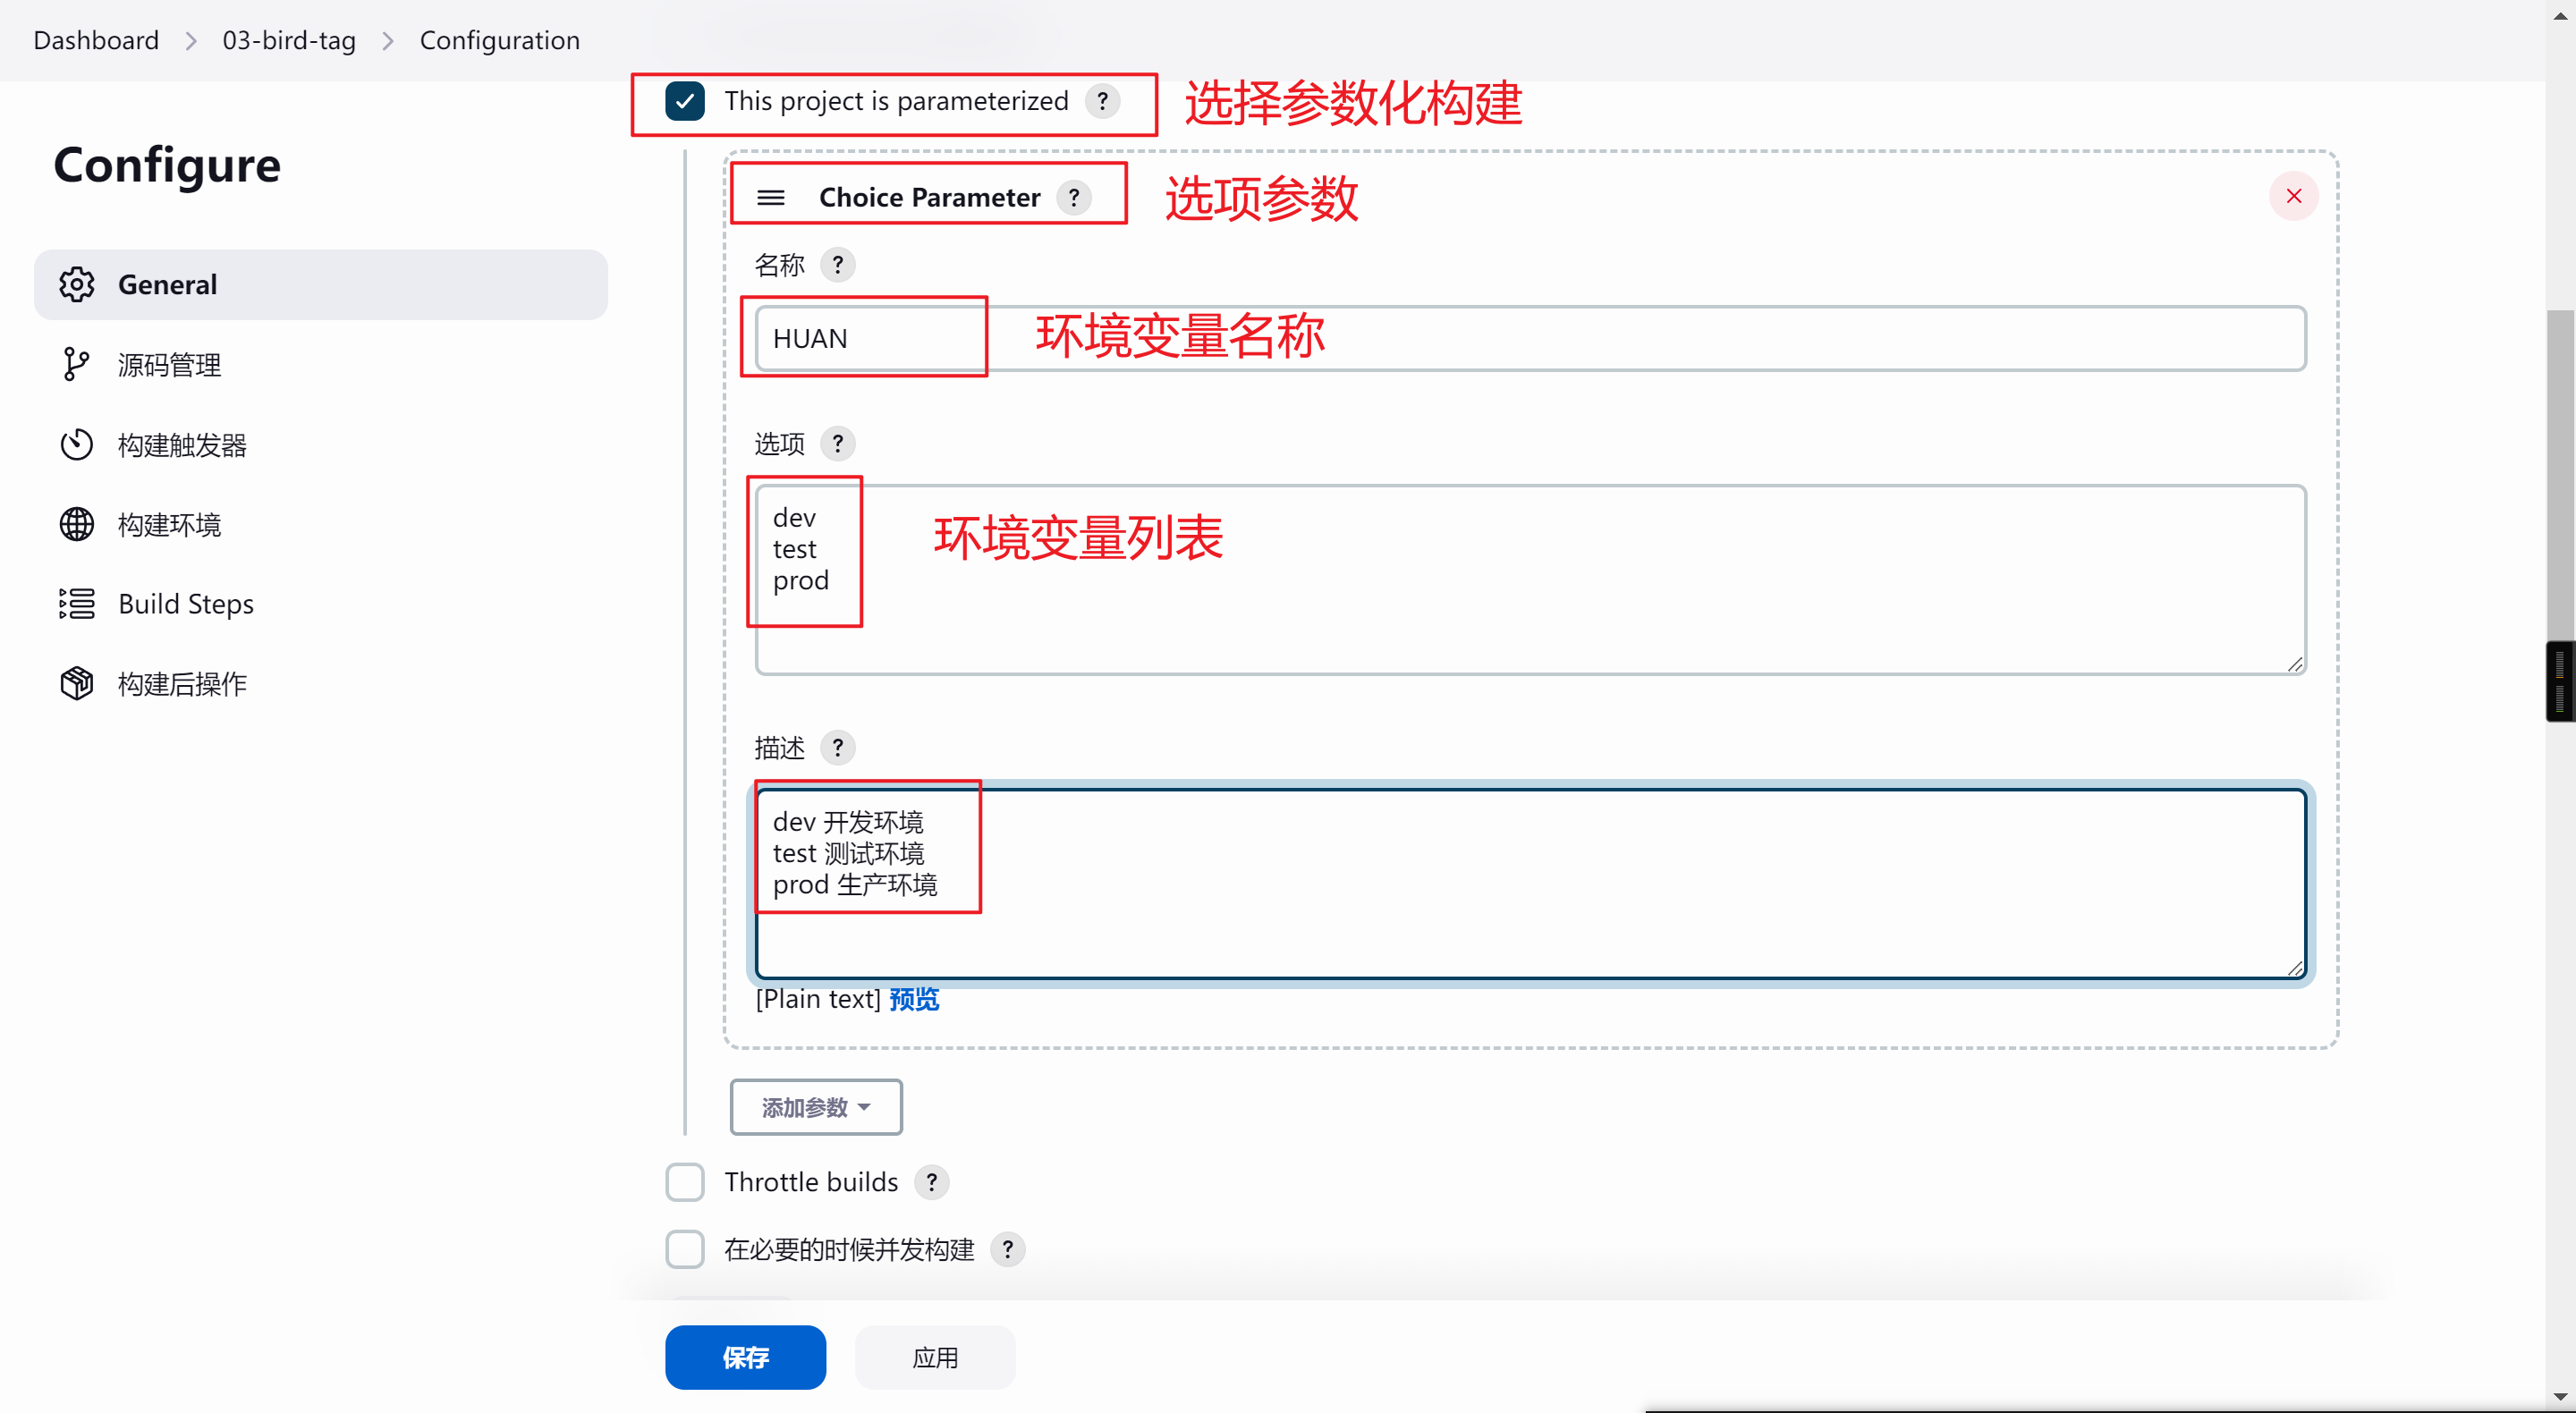Click the clock icon beside 构建触发器

click(76, 444)
